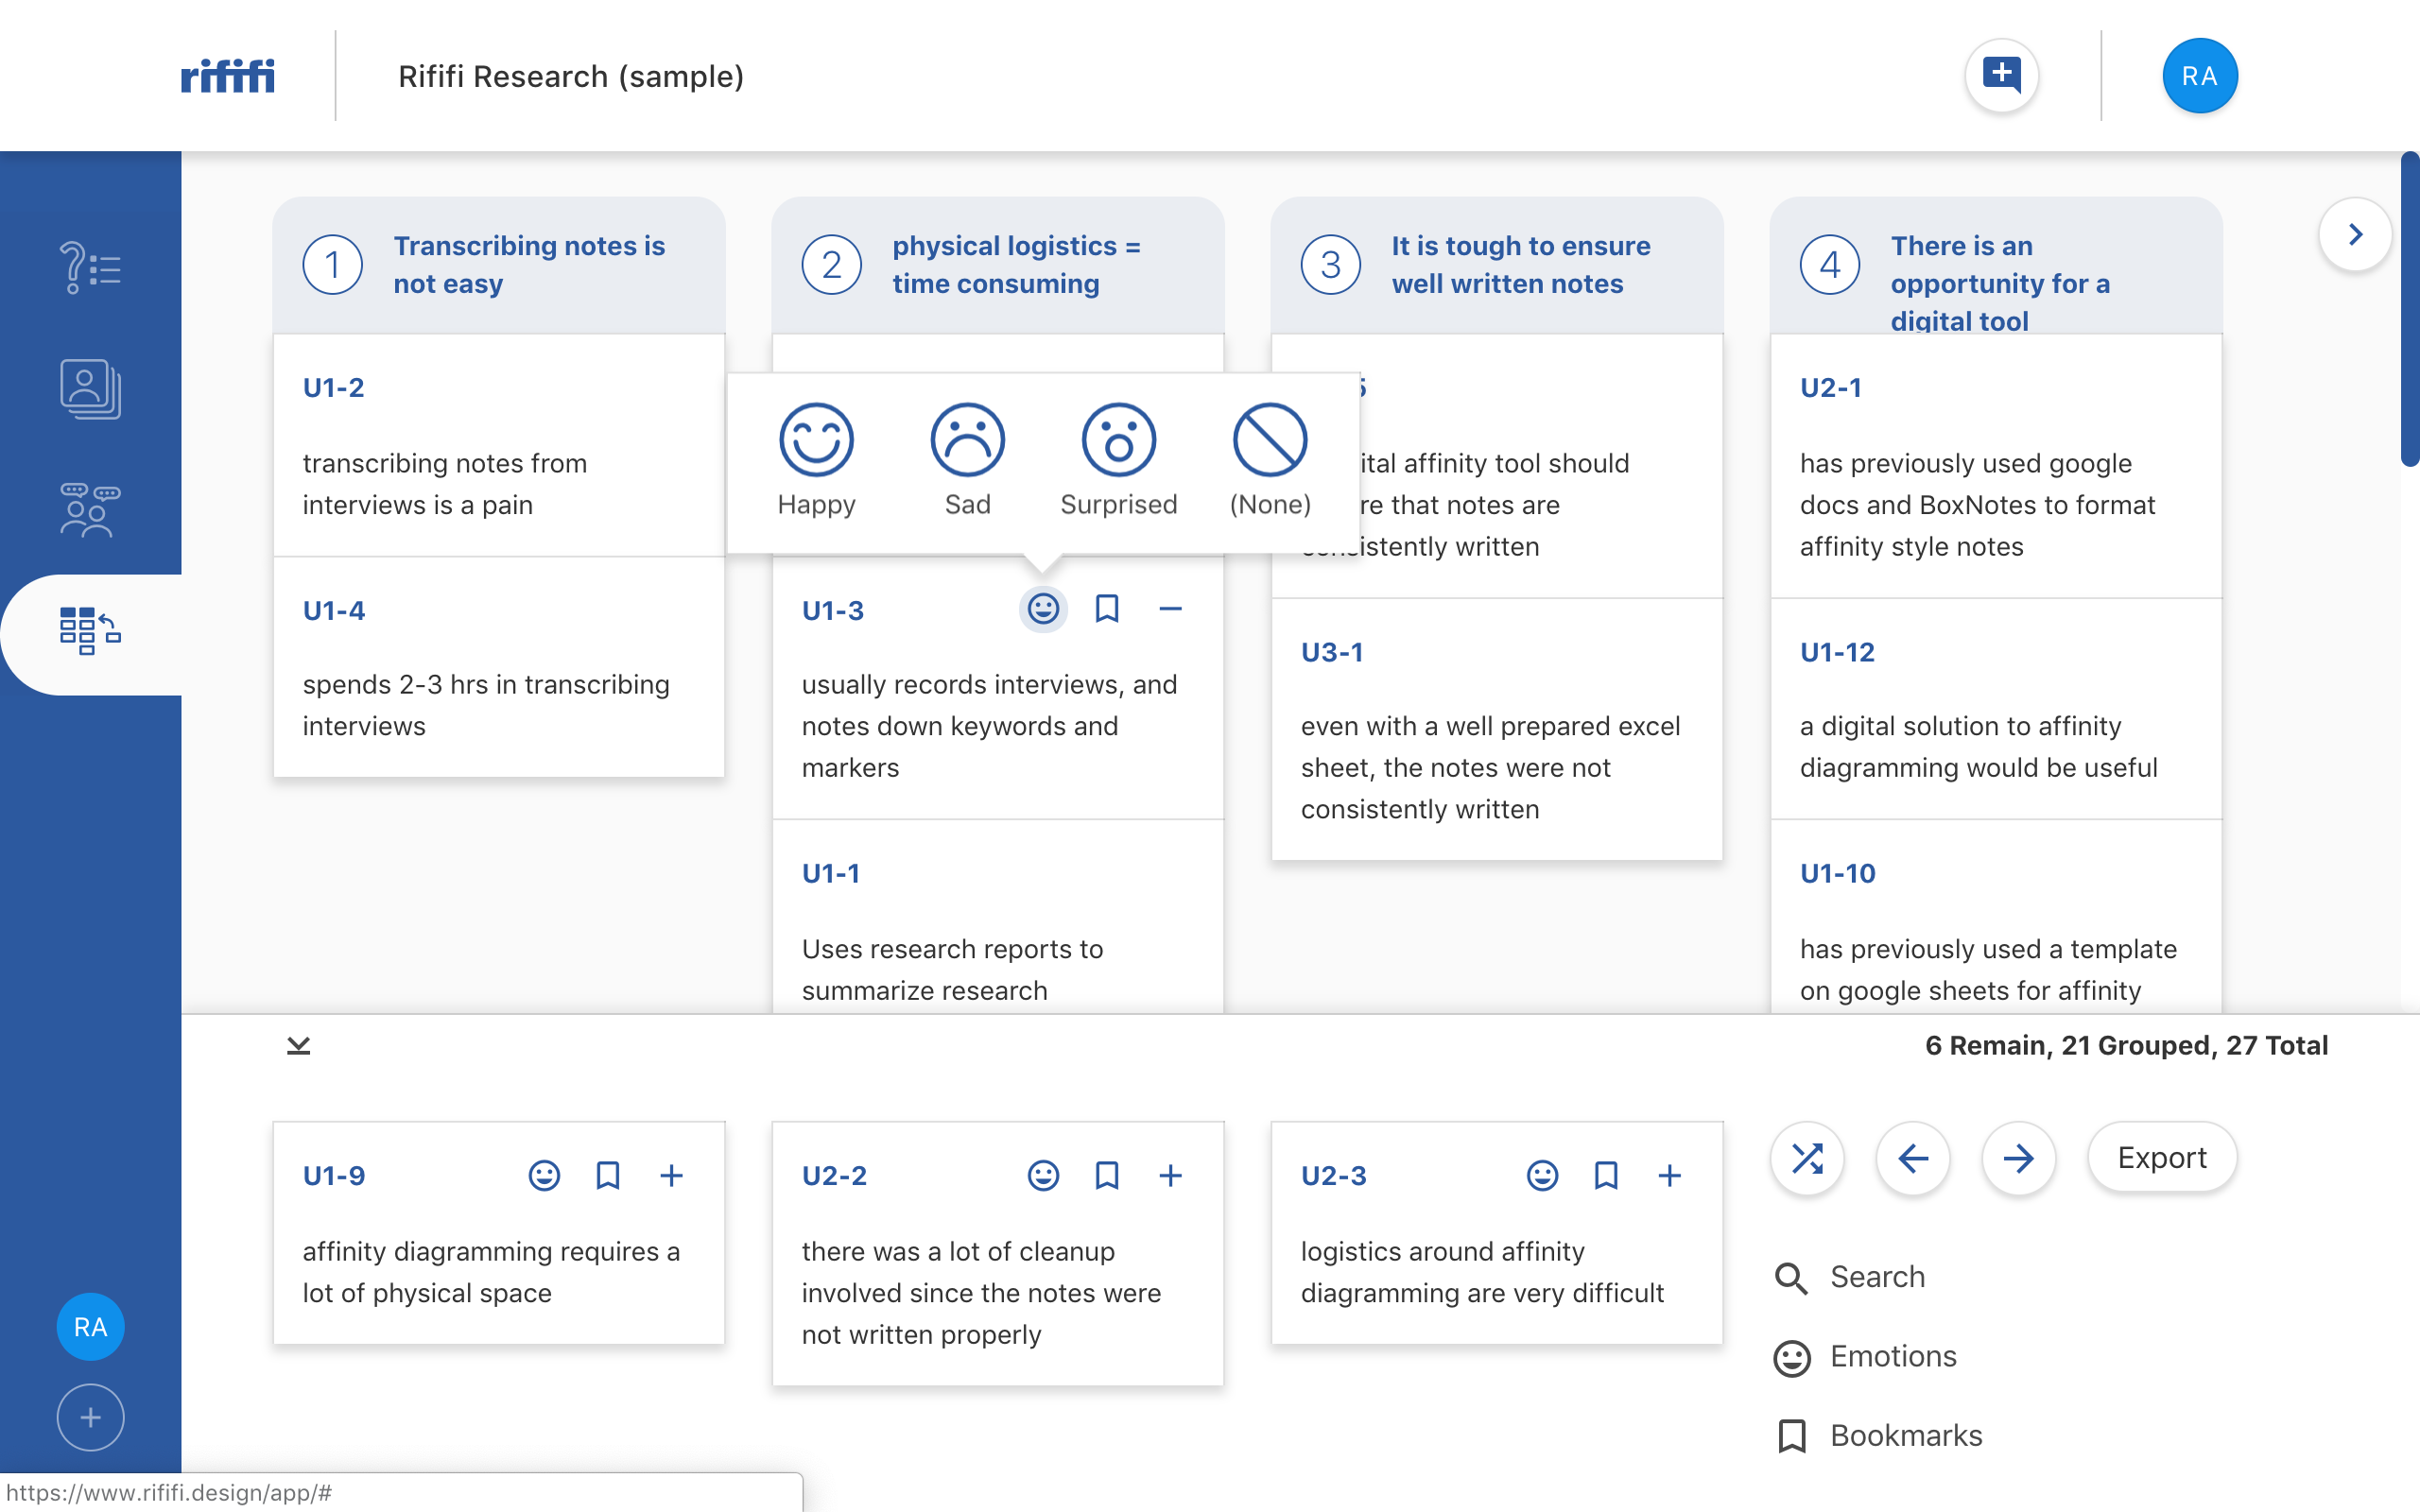Open the participants profiles sidebar icon
The height and width of the screenshot is (1512, 2420).
(90, 389)
